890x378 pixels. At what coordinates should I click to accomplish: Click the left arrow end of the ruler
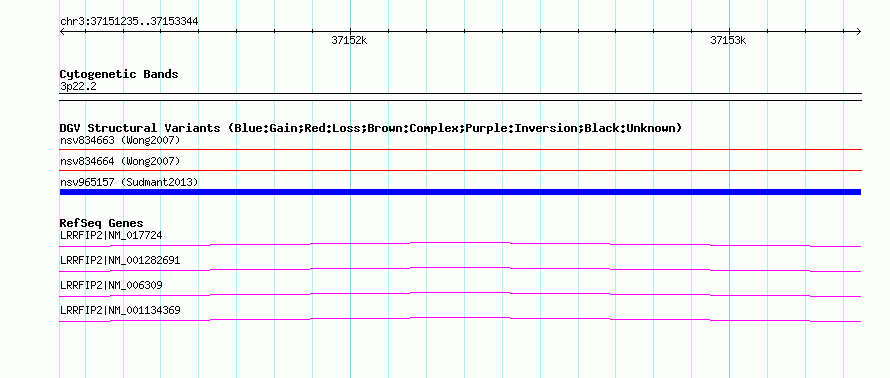click(x=62, y=31)
